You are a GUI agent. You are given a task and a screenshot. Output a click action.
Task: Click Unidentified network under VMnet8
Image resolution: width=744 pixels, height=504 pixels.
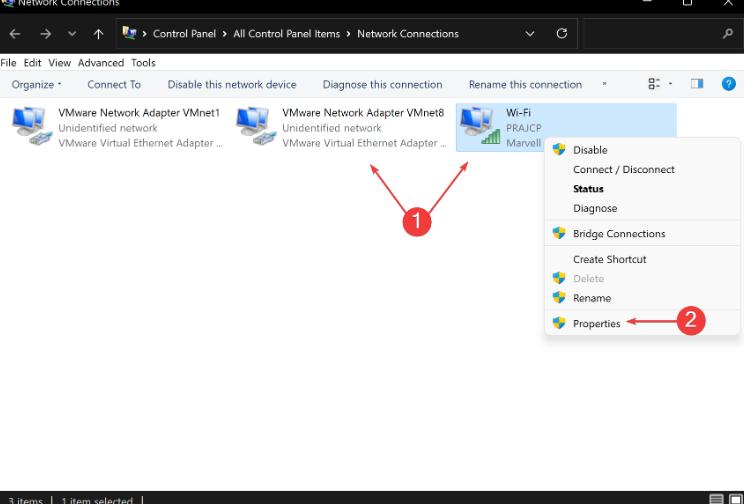pyautogui.click(x=332, y=128)
